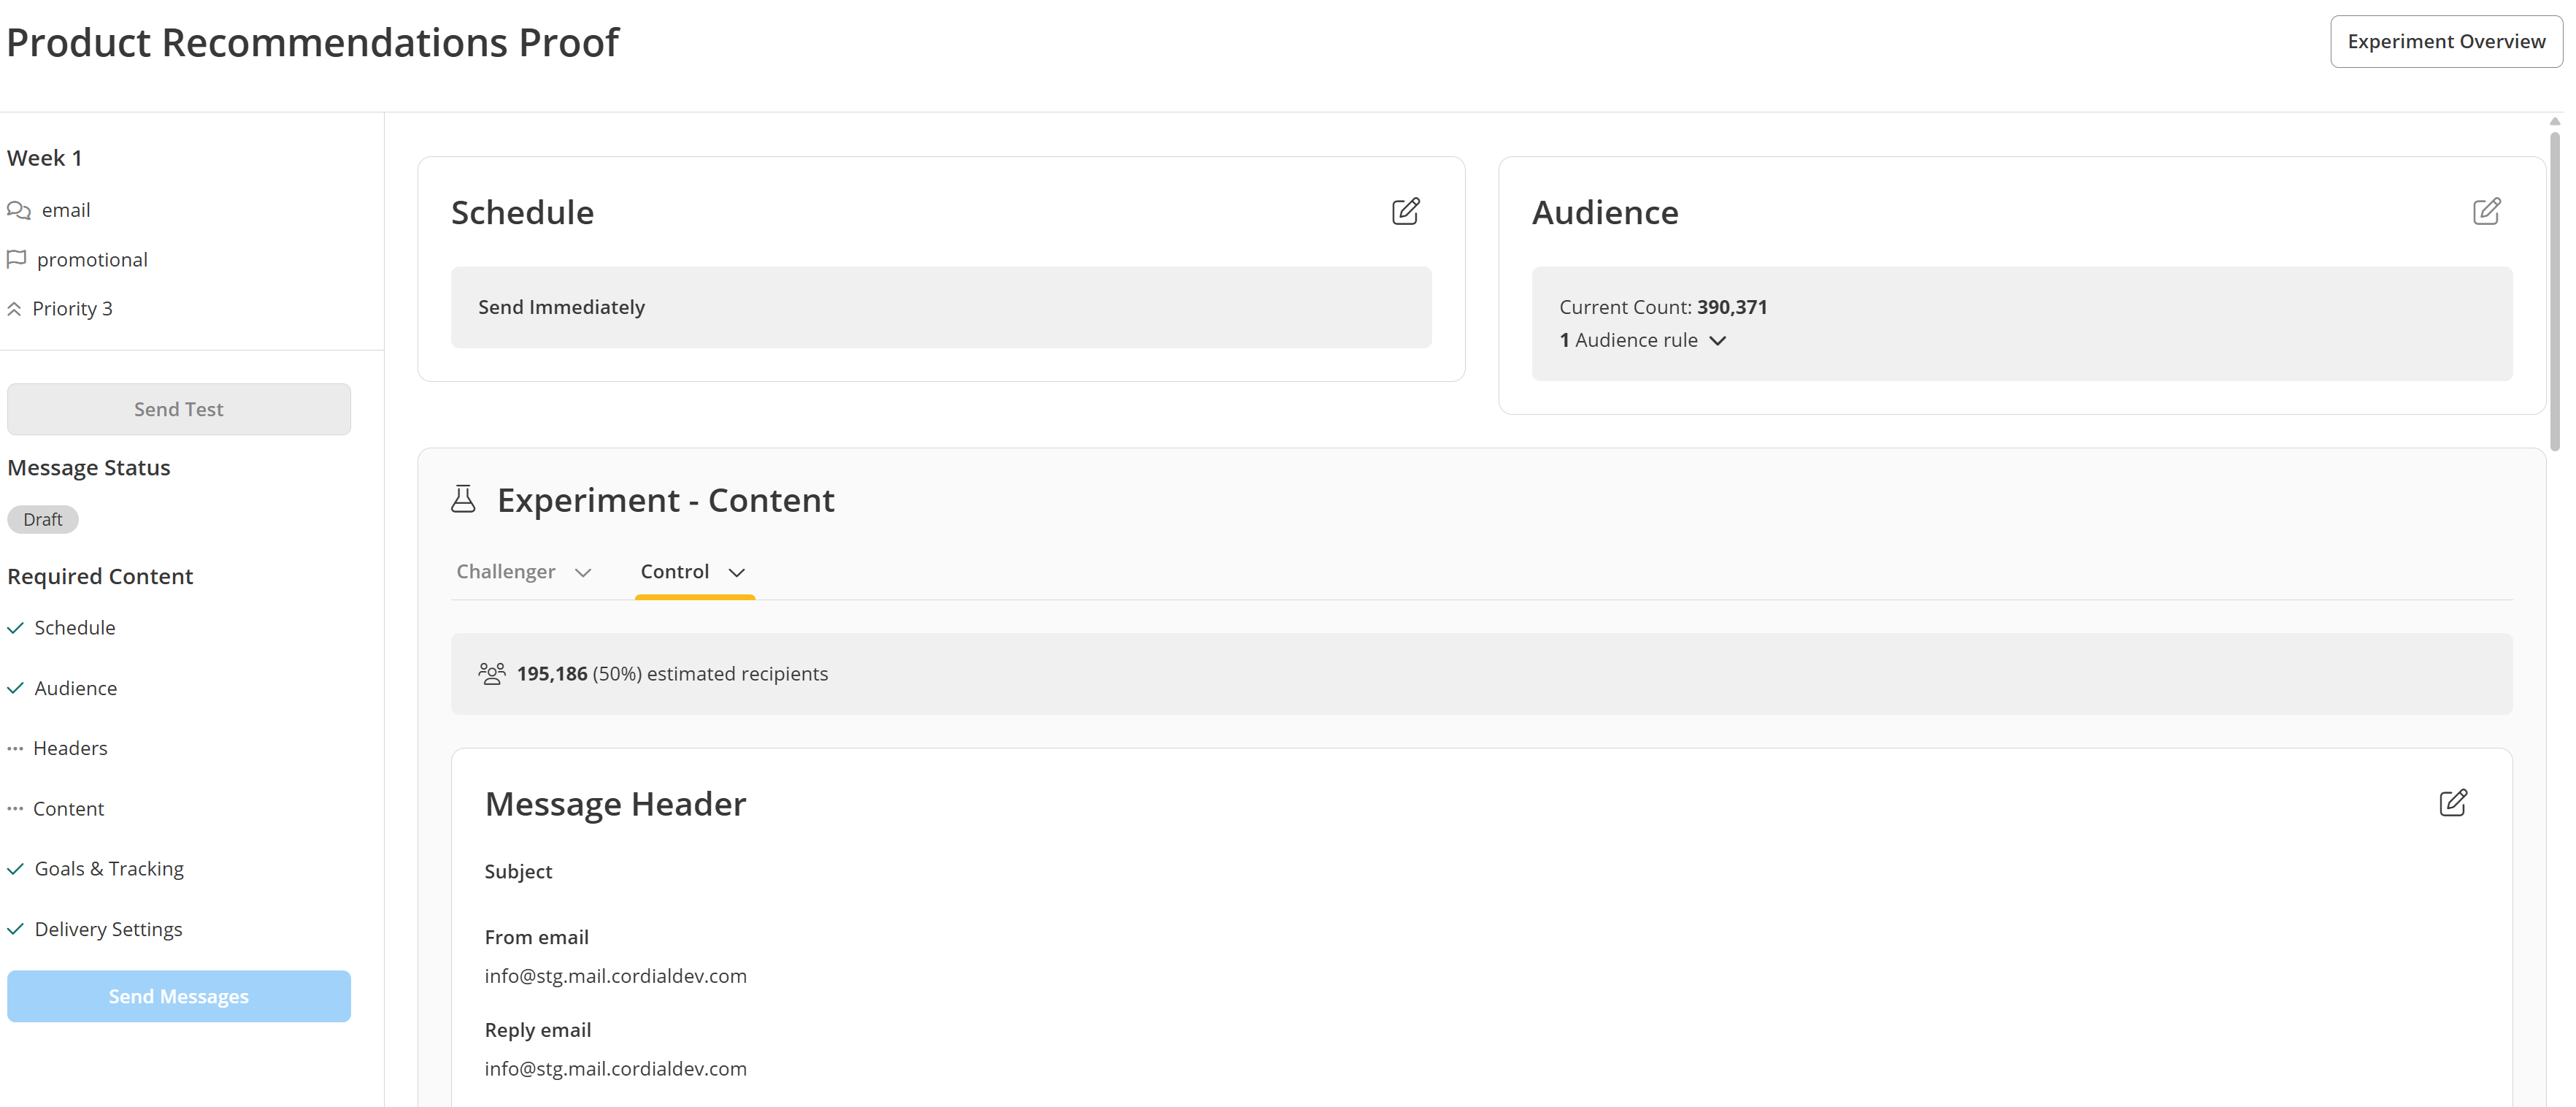Viewport: 2576px width, 1107px height.
Task: Expand the Audience rule chevron
Action: pyautogui.click(x=1718, y=341)
